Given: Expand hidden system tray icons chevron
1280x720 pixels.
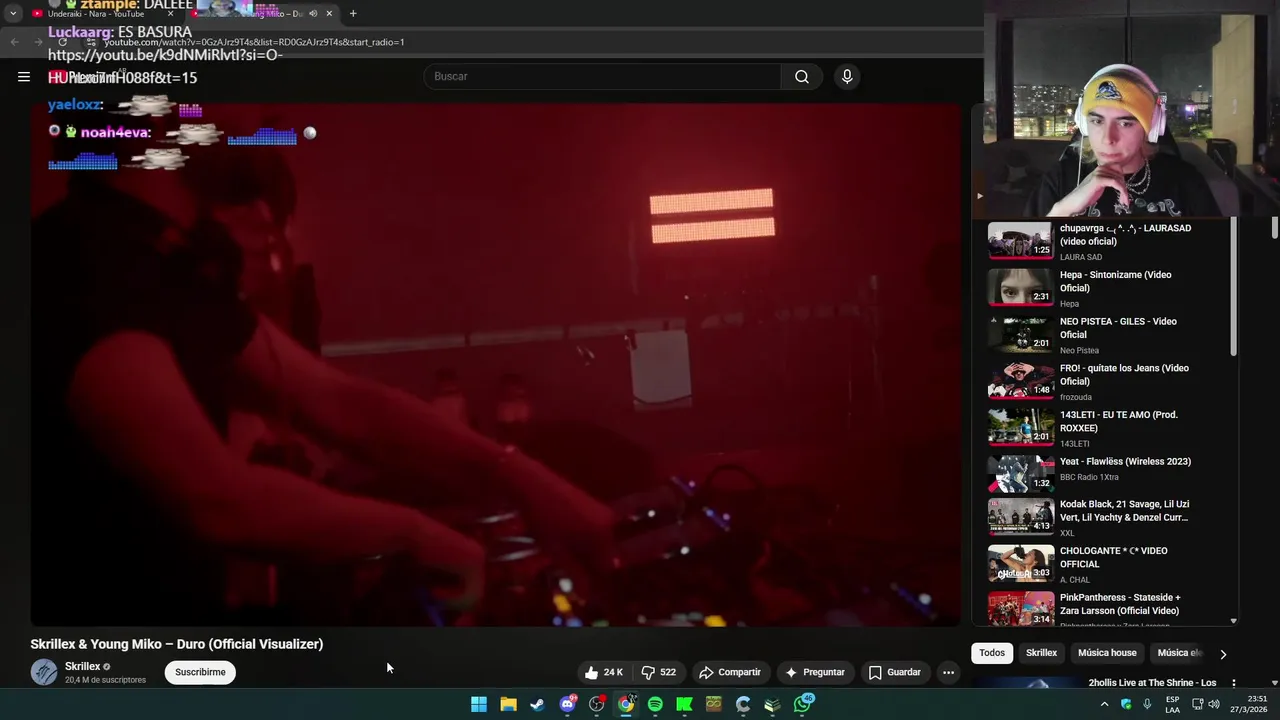Looking at the screenshot, I should 1105,704.
